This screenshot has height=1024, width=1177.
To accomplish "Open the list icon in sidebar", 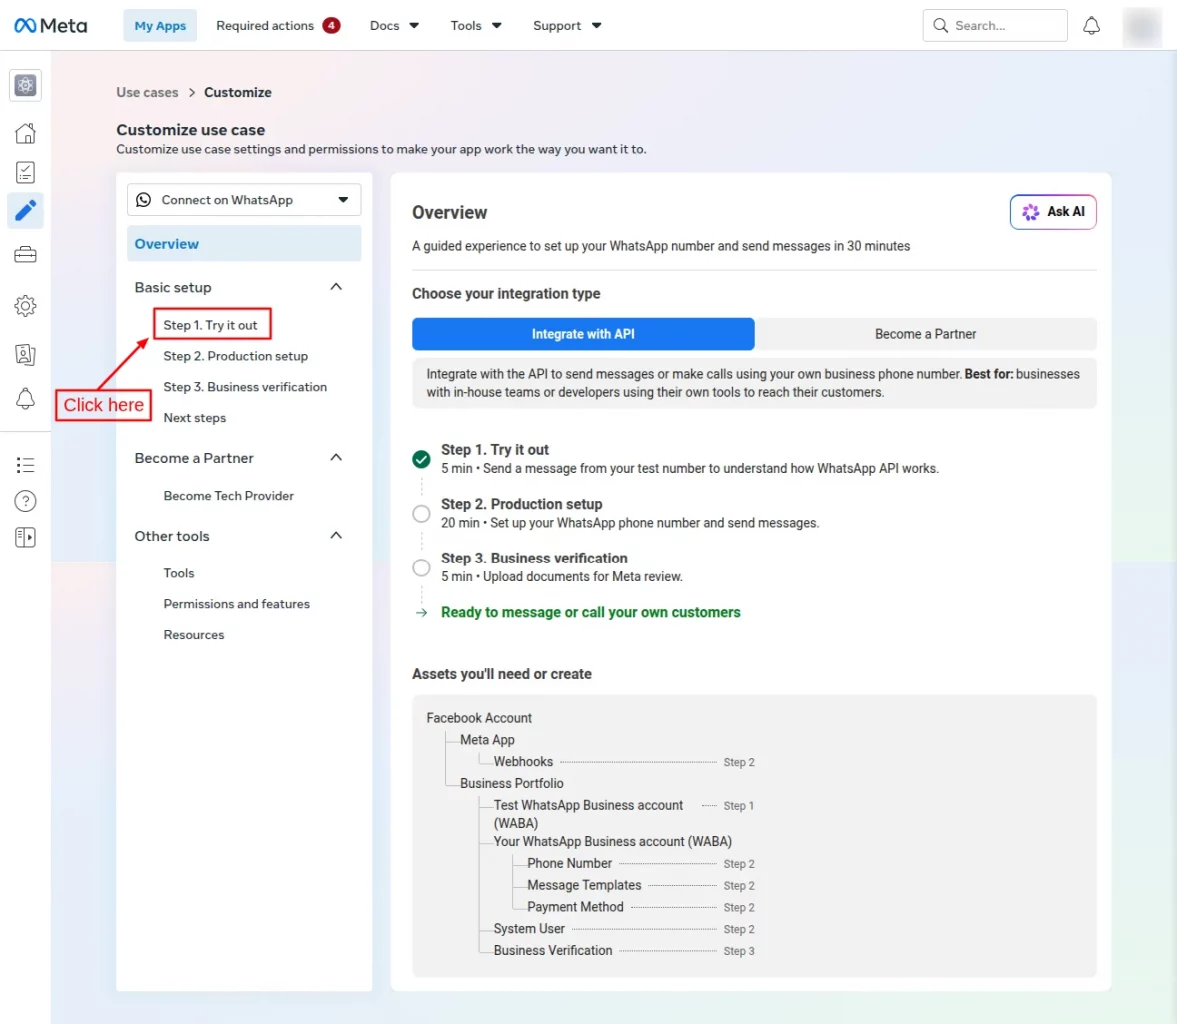I will pos(26,465).
